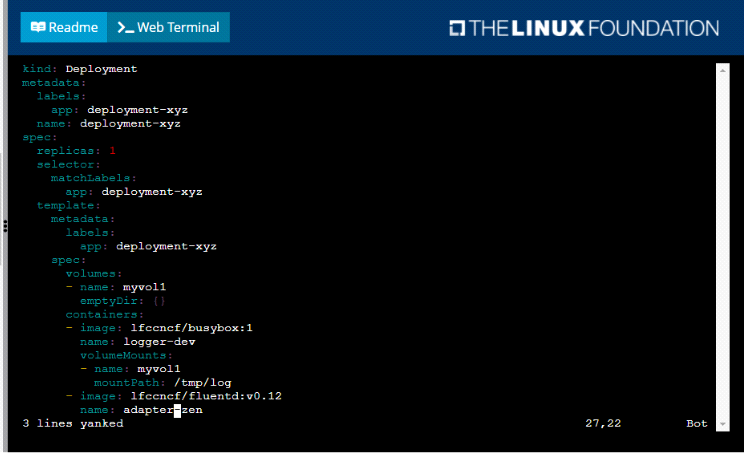
Task: Switch to the Web Terminal tab
Action: tap(168, 27)
